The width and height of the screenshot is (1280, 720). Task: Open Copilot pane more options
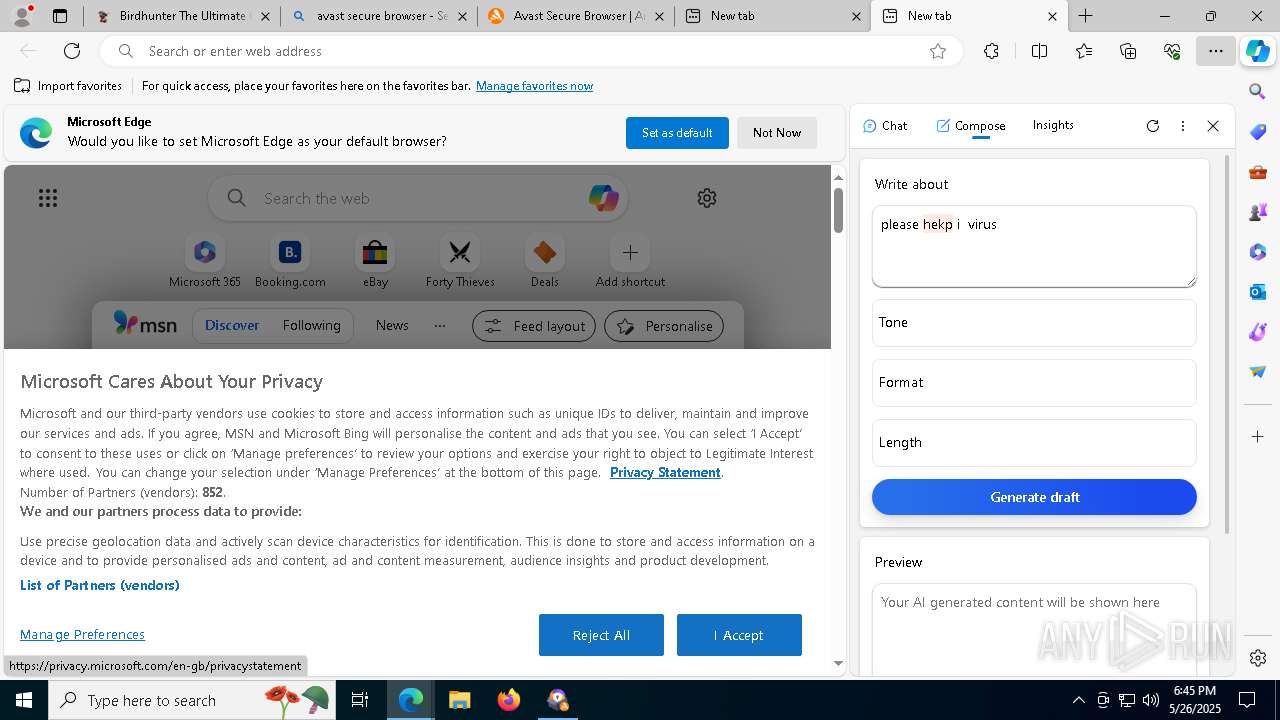[x=1183, y=126]
